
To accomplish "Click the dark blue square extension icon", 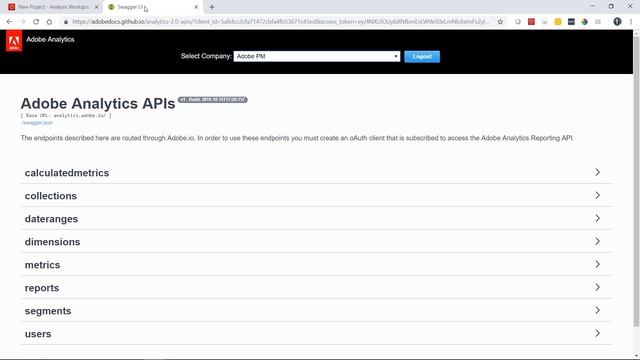I will [x=571, y=22].
